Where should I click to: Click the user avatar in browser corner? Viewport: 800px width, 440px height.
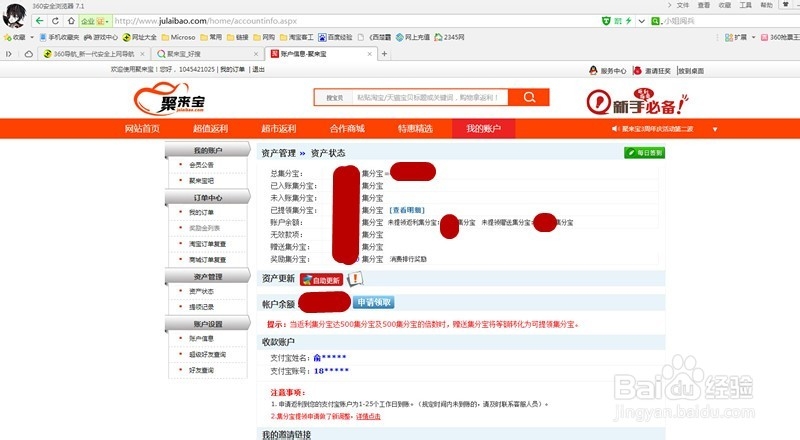(14, 15)
